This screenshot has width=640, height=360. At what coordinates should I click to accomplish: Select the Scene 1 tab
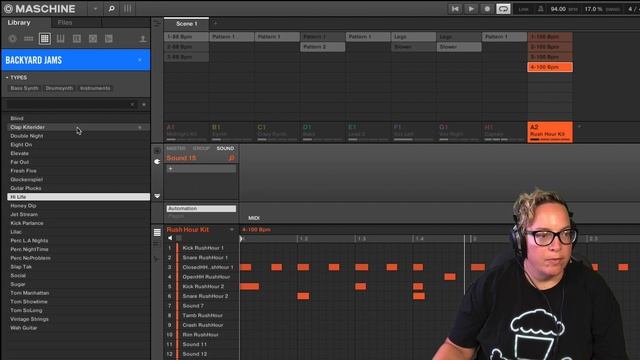tap(187, 24)
